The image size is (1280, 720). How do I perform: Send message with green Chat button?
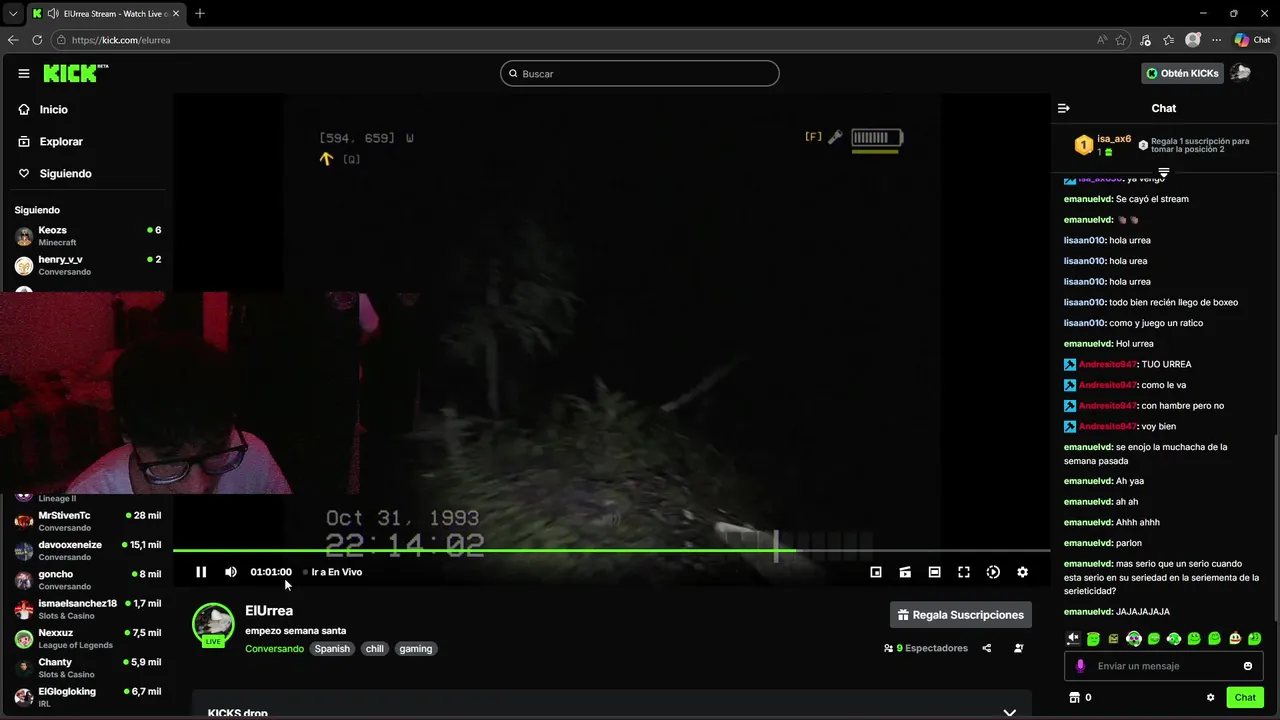[x=1245, y=697]
